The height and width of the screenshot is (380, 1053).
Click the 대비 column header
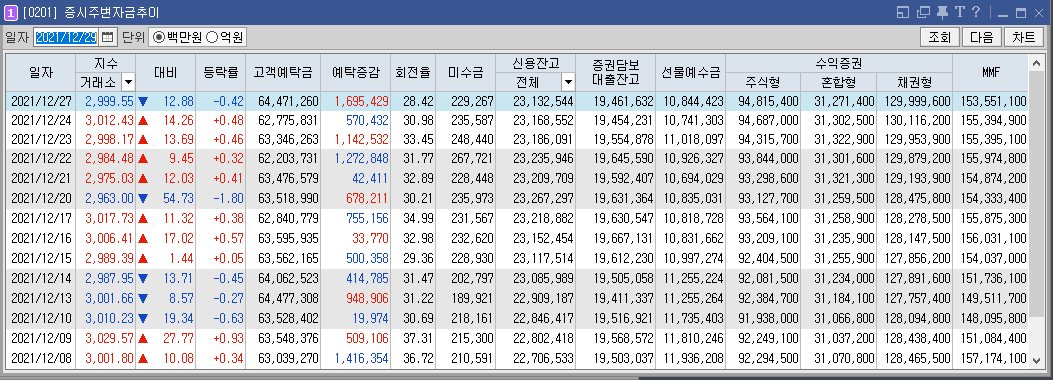coord(165,73)
